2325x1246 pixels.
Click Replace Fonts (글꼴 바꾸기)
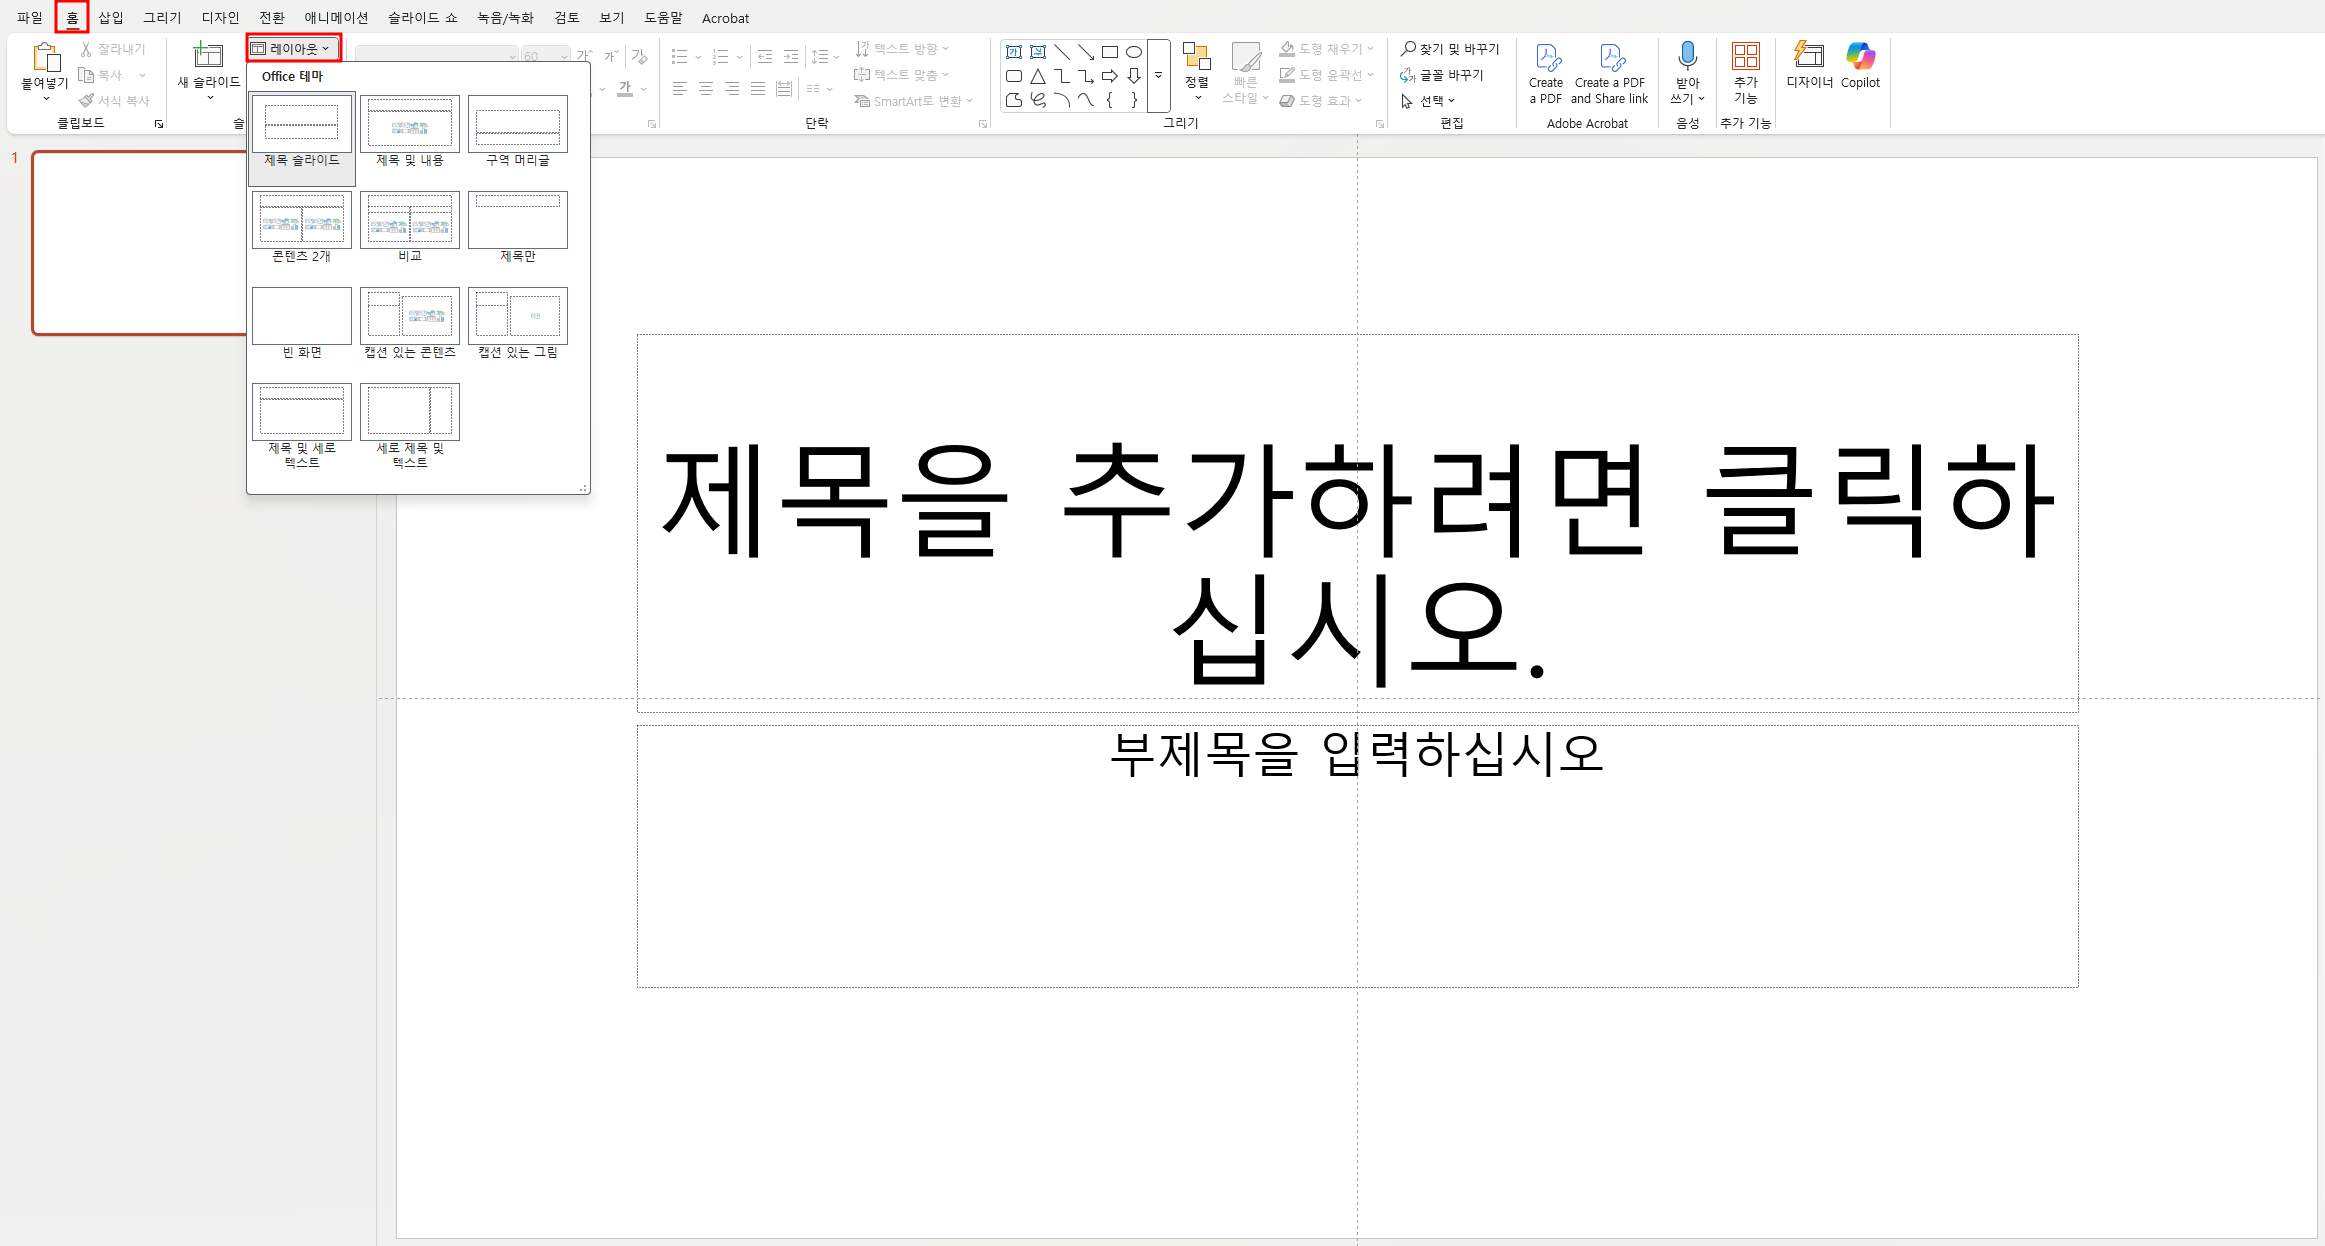tap(1442, 75)
